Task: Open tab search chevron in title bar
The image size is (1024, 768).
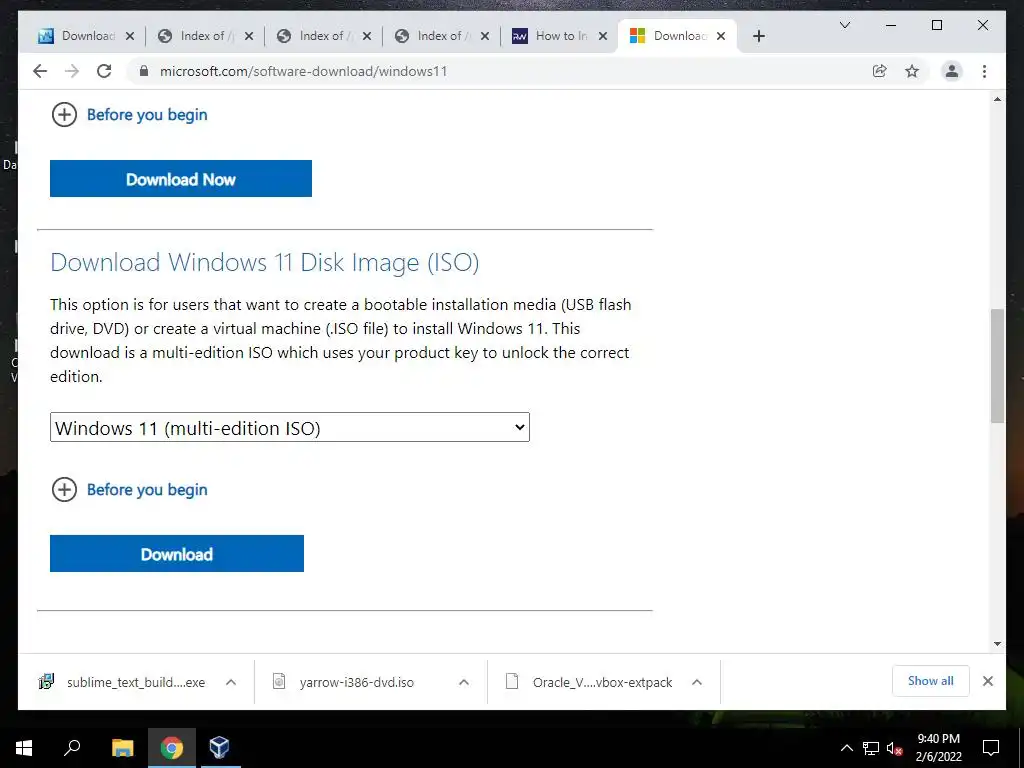Action: click(x=844, y=25)
